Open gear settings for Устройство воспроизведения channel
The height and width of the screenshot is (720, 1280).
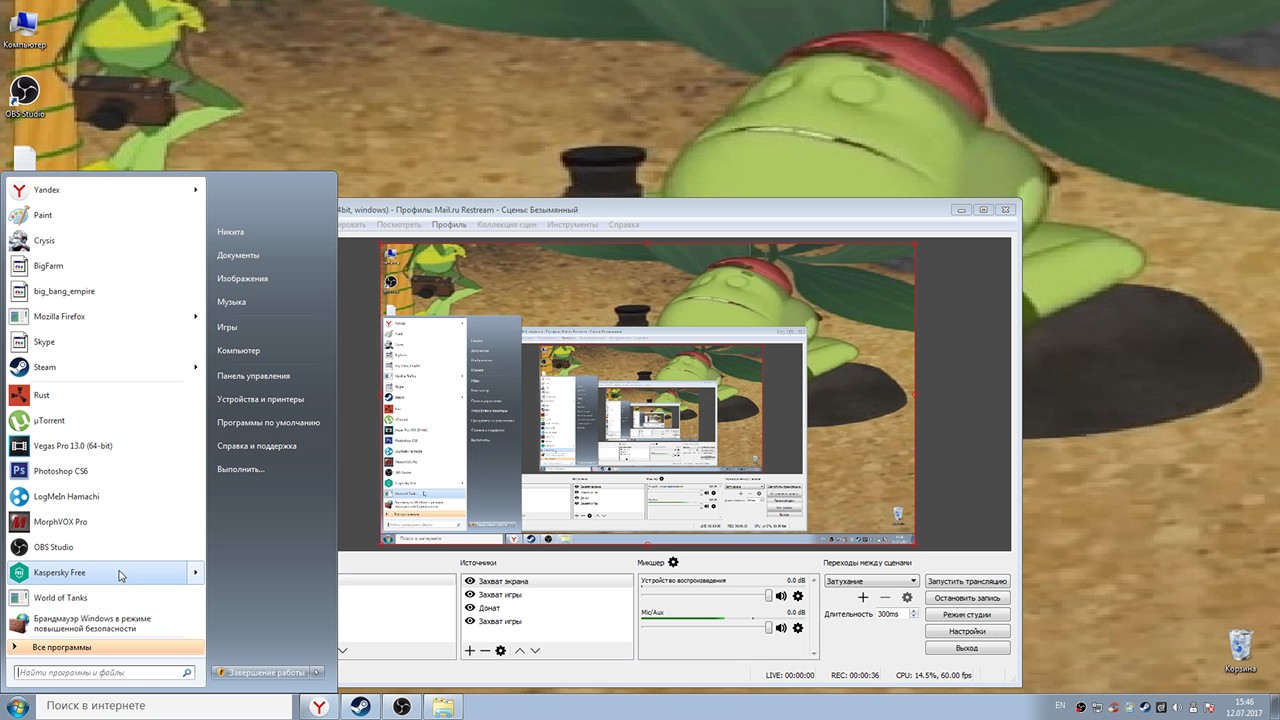(x=797, y=596)
